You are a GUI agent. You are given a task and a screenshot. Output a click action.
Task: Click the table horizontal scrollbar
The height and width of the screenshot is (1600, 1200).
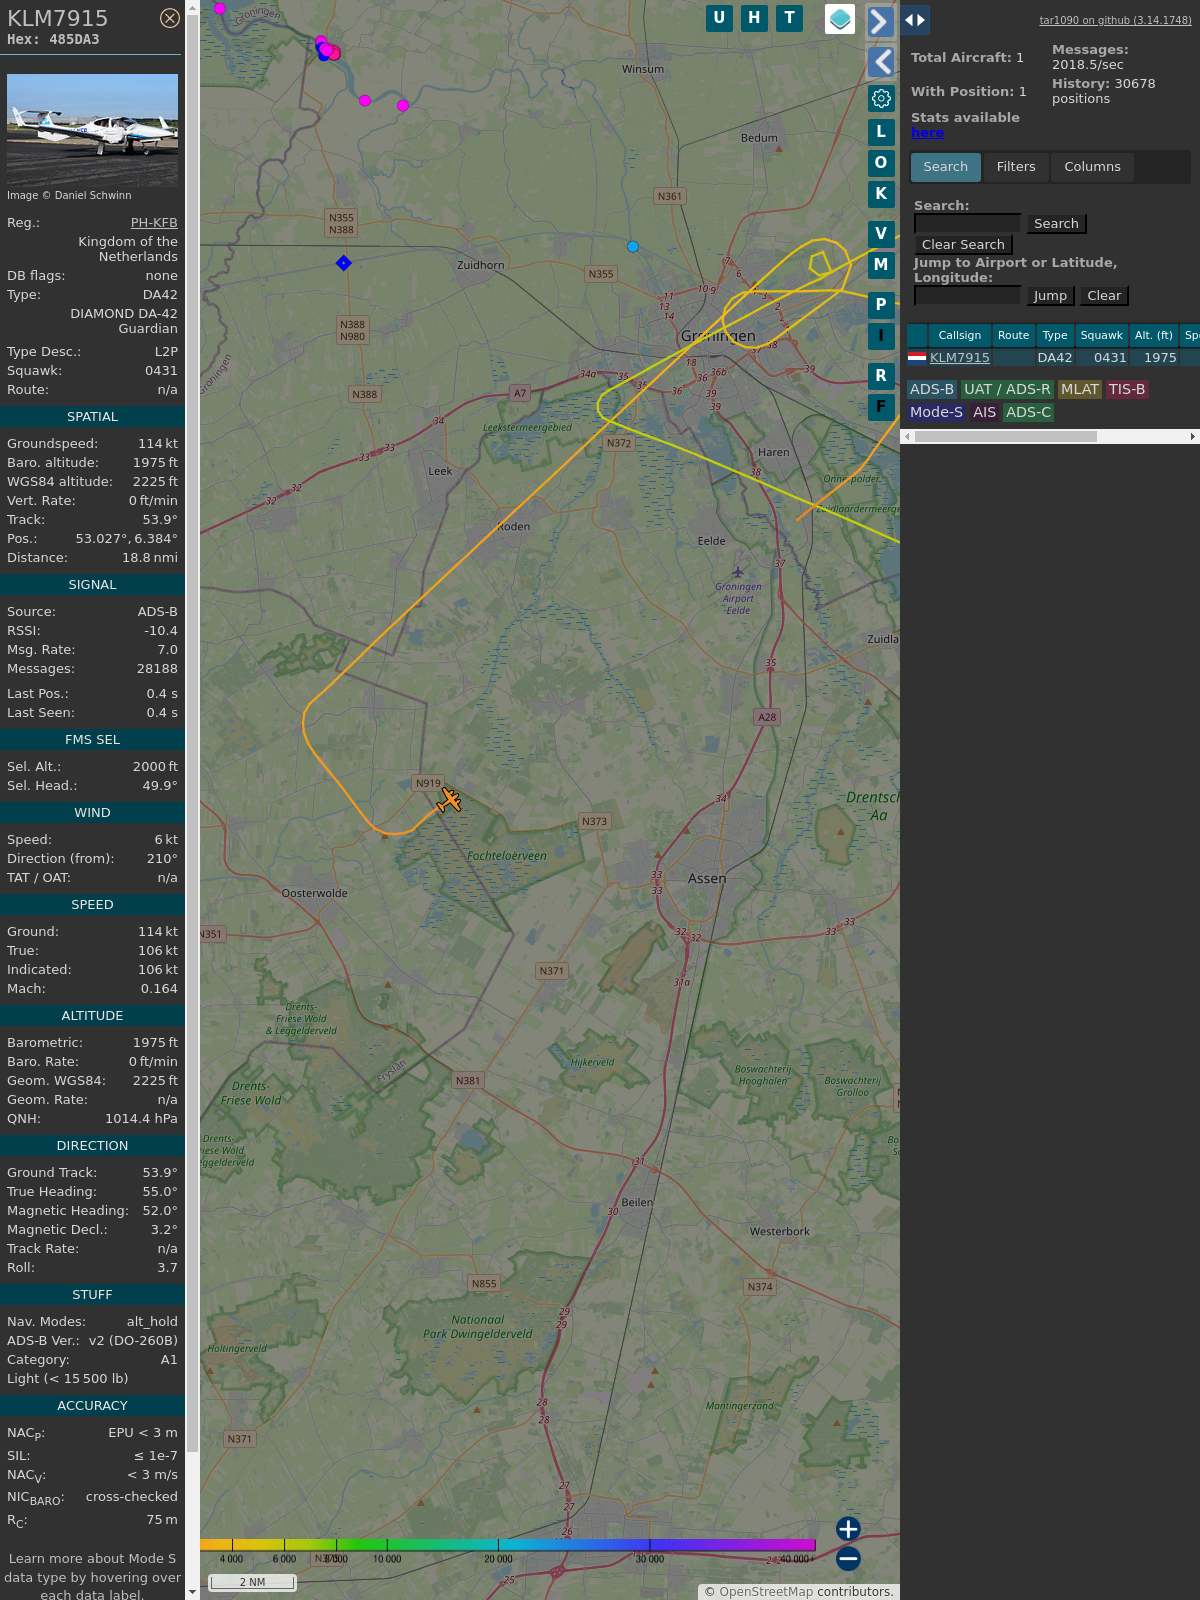pos(1006,436)
